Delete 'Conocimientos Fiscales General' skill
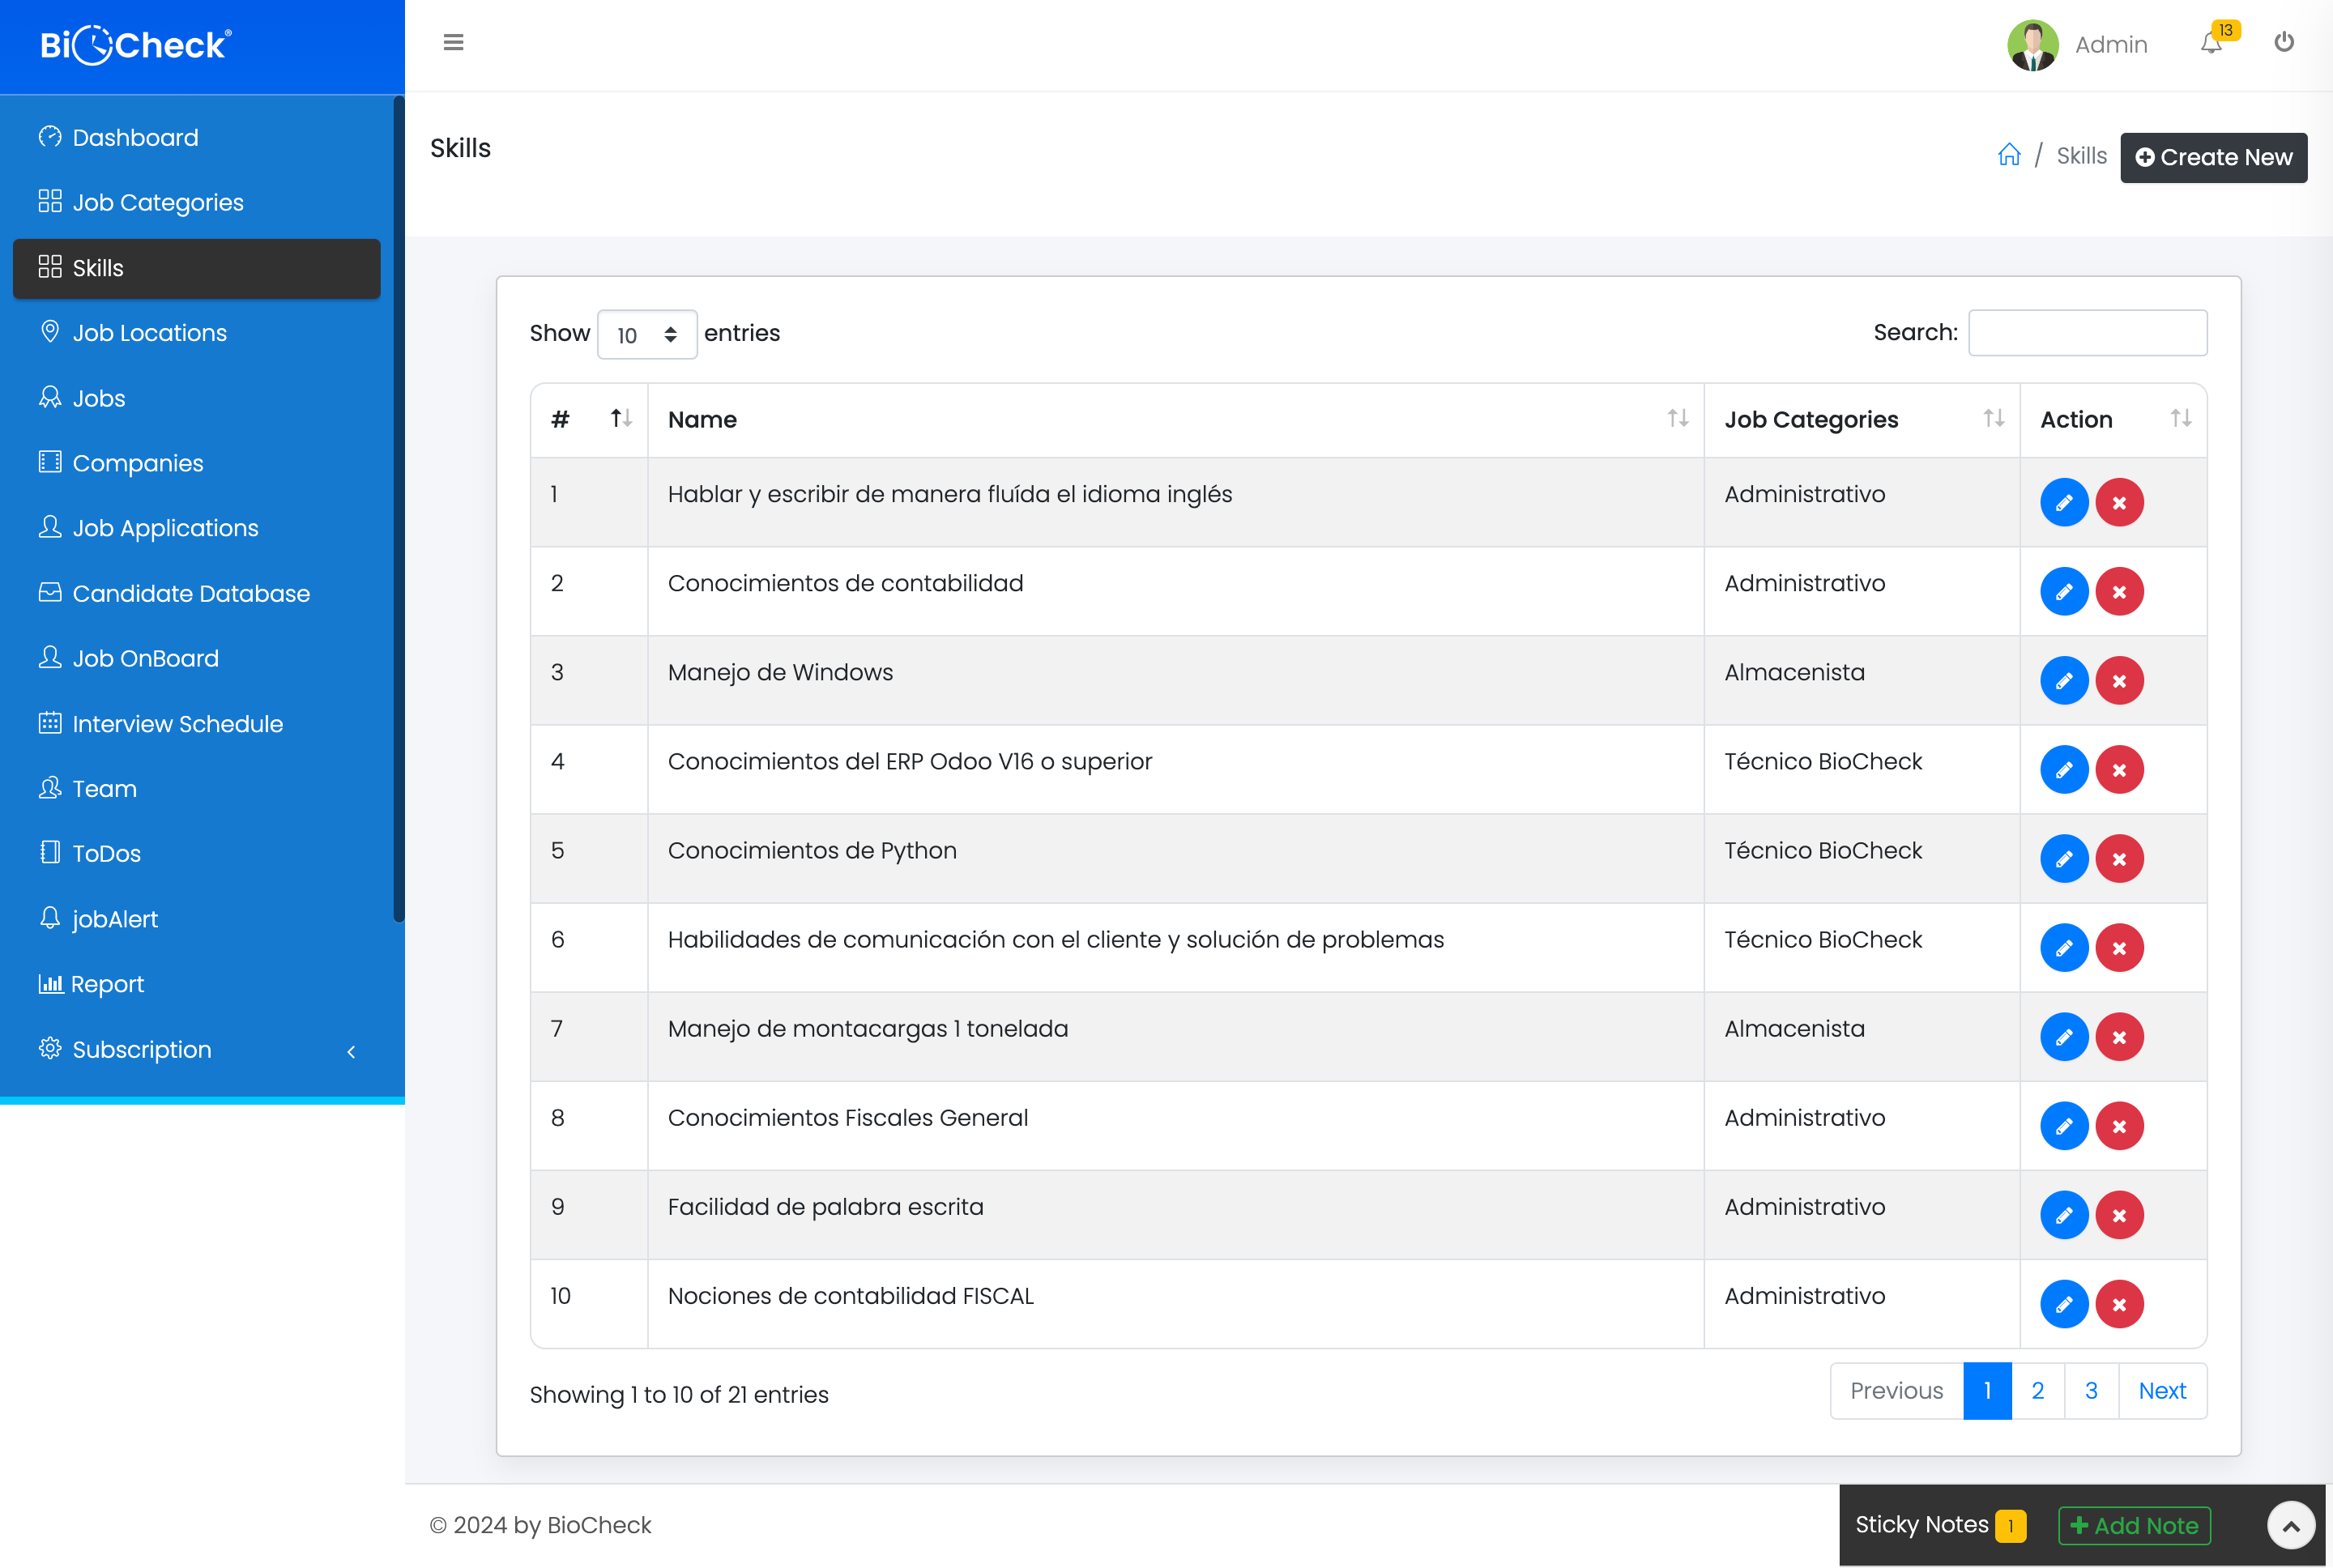The image size is (2333, 1568). tap(2119, 1126)
